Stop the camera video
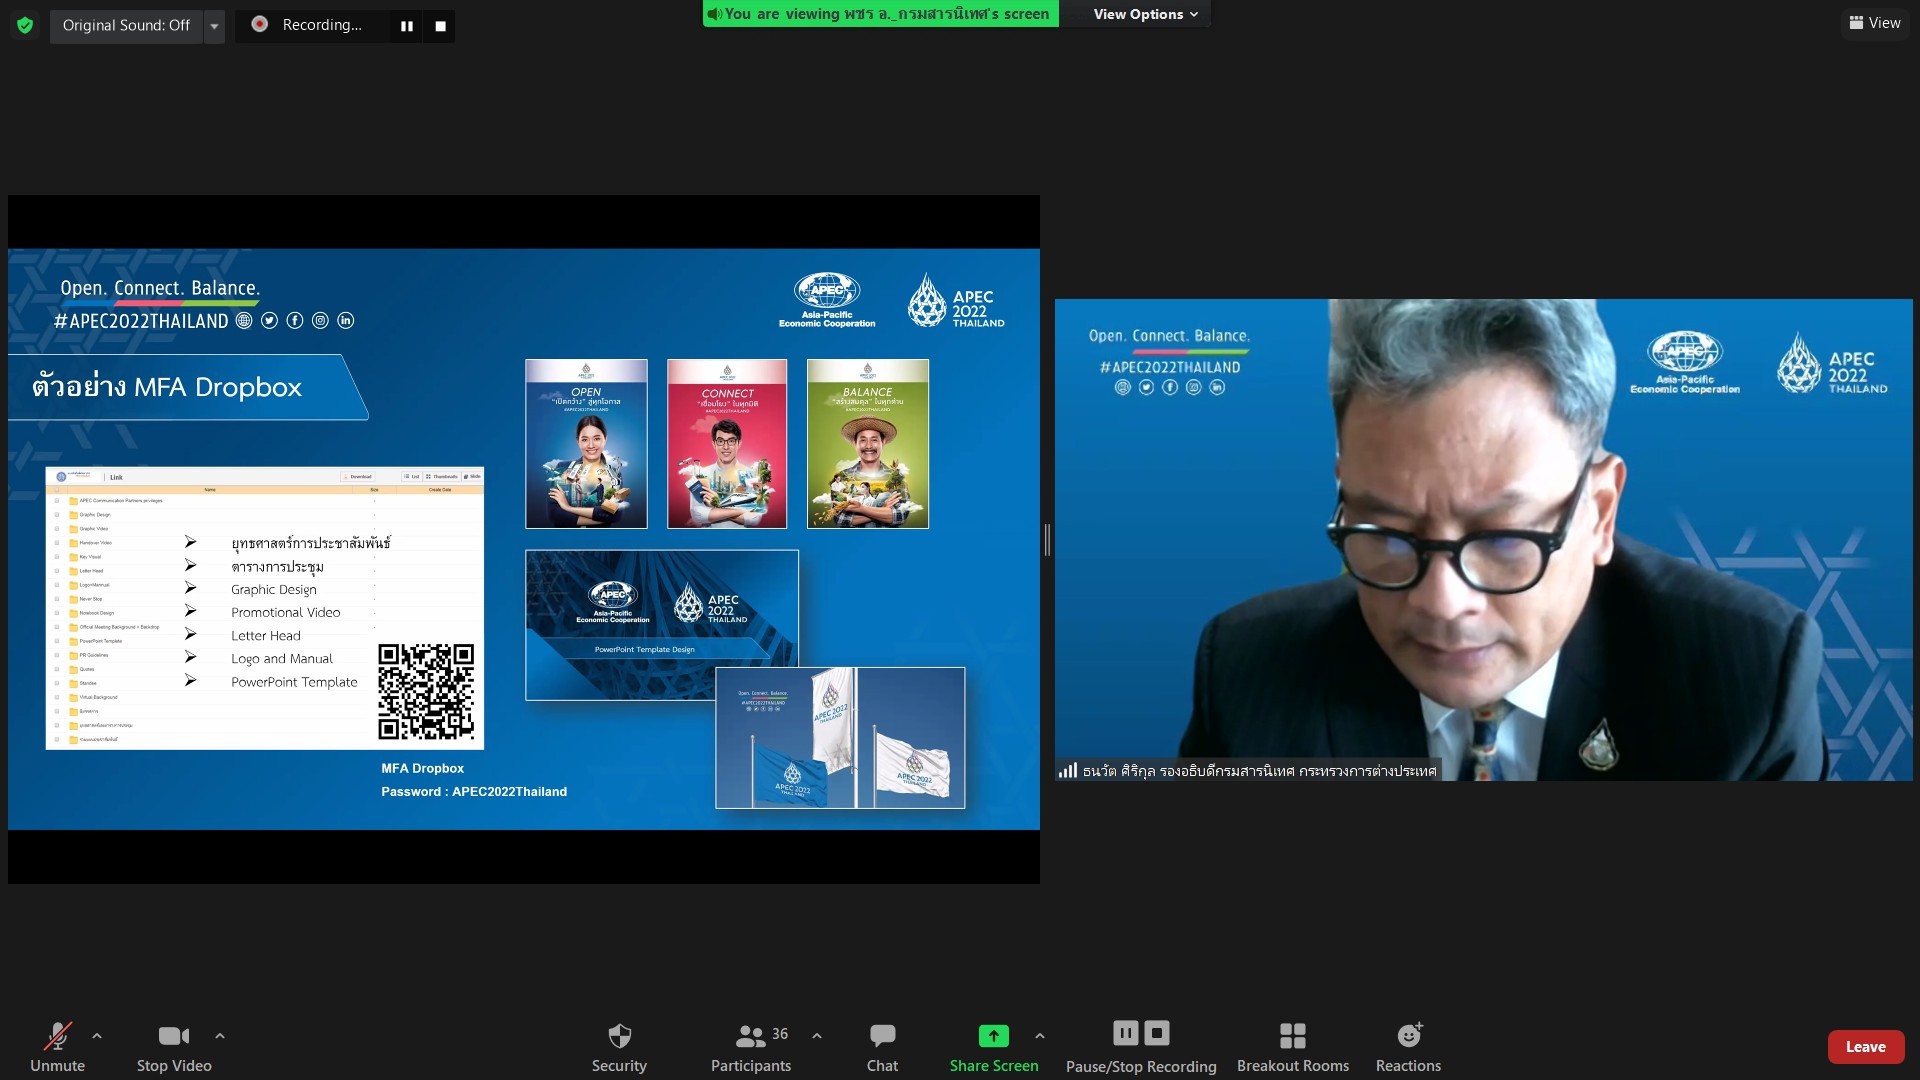 174,1046
